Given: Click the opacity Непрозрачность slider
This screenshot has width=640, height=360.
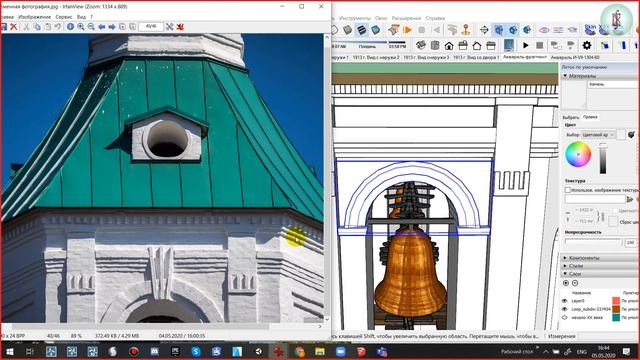Looking at the screenshot, I should click(x=593, y=242).
